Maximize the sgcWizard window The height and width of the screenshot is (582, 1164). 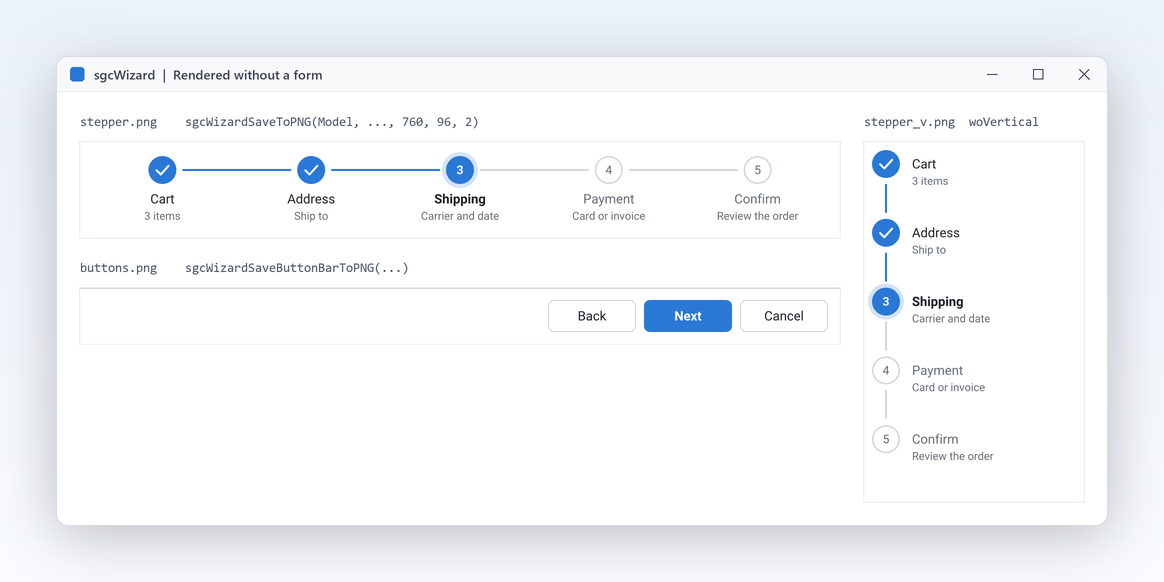[1039, 74]
